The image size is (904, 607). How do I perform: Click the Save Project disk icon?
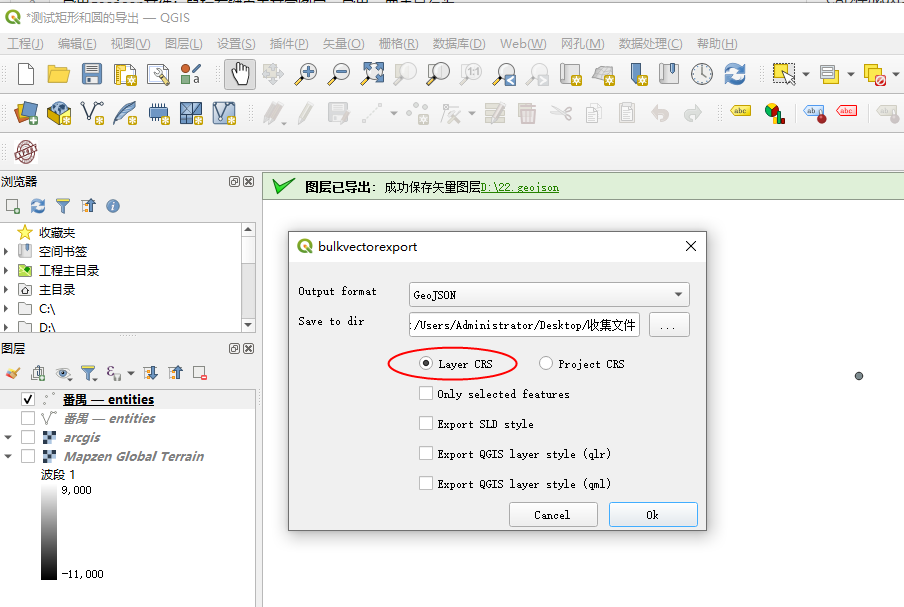click(x=92, y=74)
